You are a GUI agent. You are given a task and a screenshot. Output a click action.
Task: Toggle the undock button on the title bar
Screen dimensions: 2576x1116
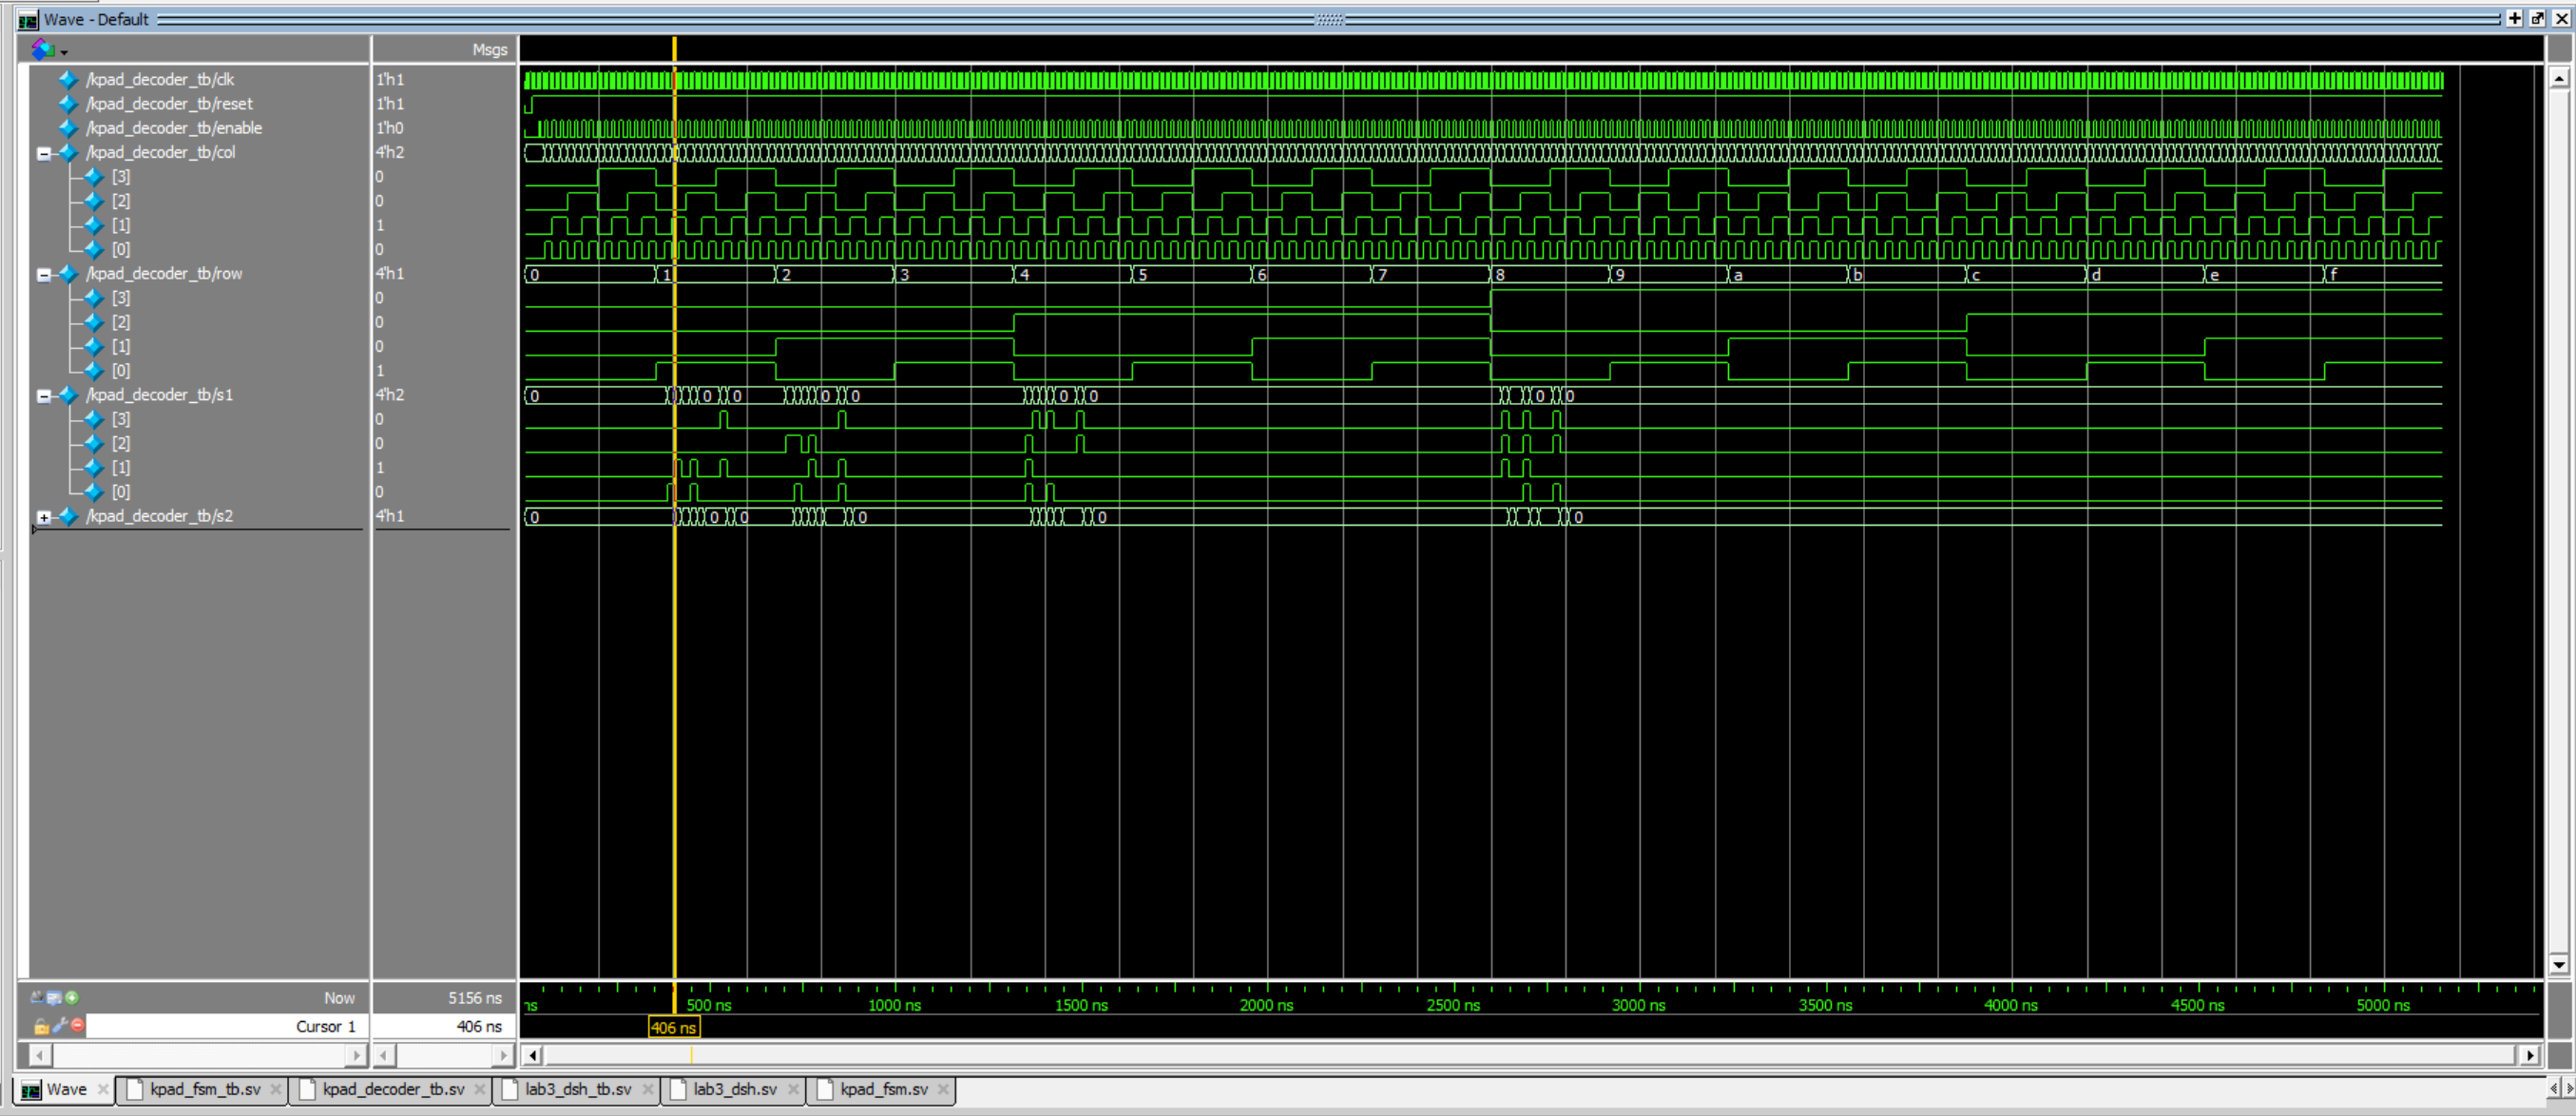tap(2538, 19)
